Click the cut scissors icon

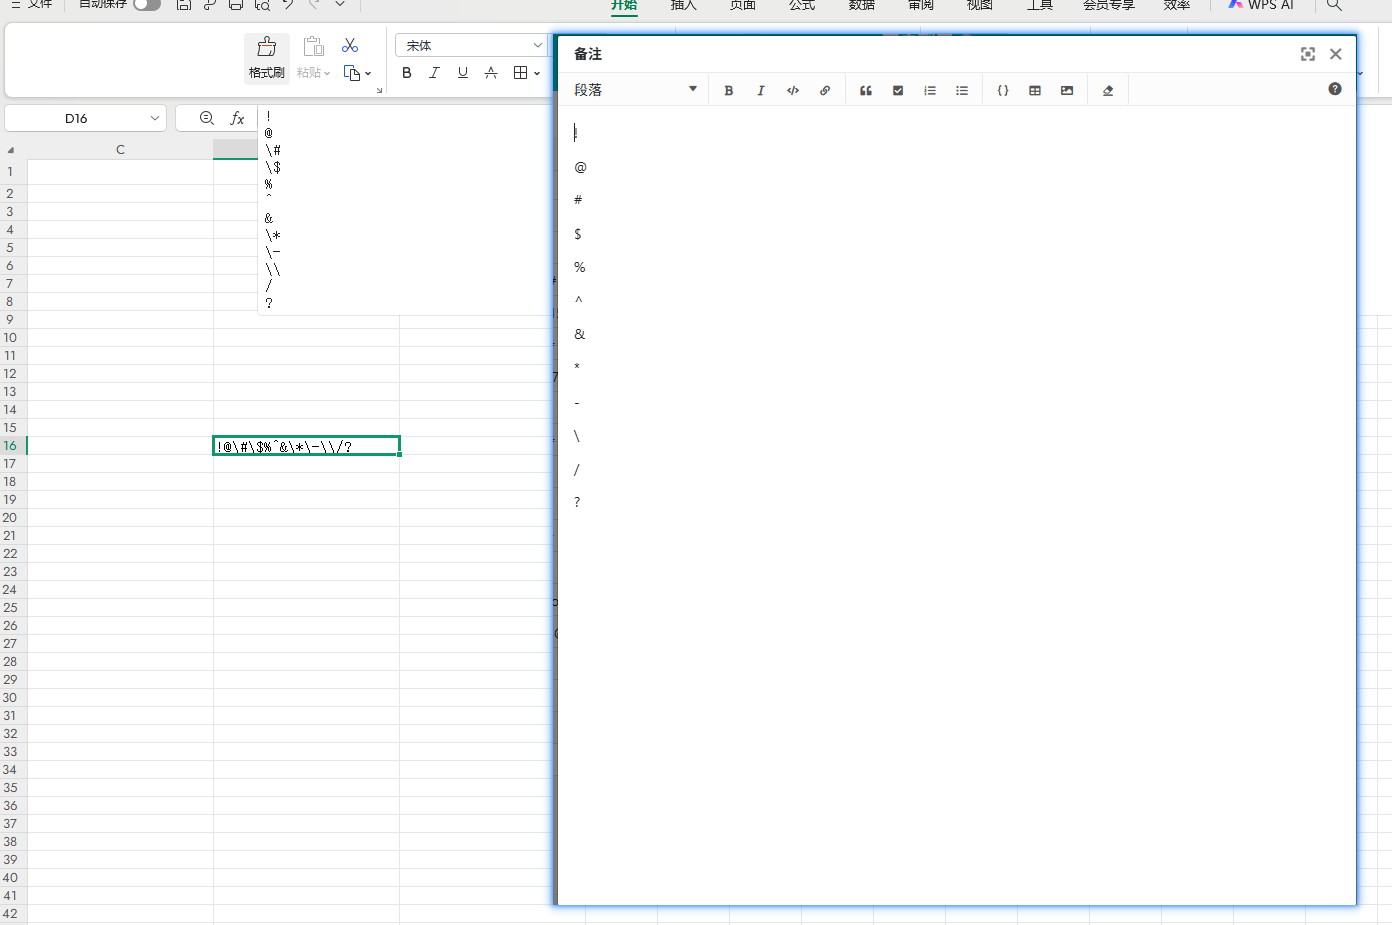click(x=350, y=46)
